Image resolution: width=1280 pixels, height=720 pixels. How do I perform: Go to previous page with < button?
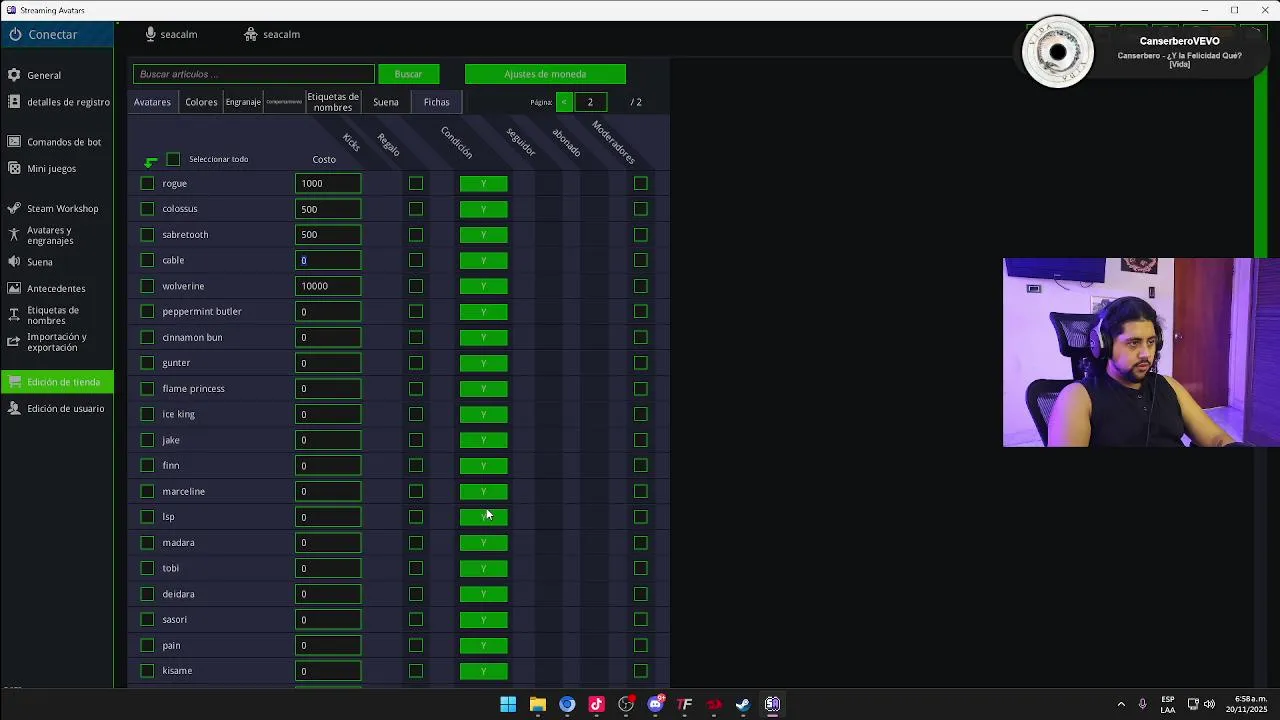tap(564, 102)
